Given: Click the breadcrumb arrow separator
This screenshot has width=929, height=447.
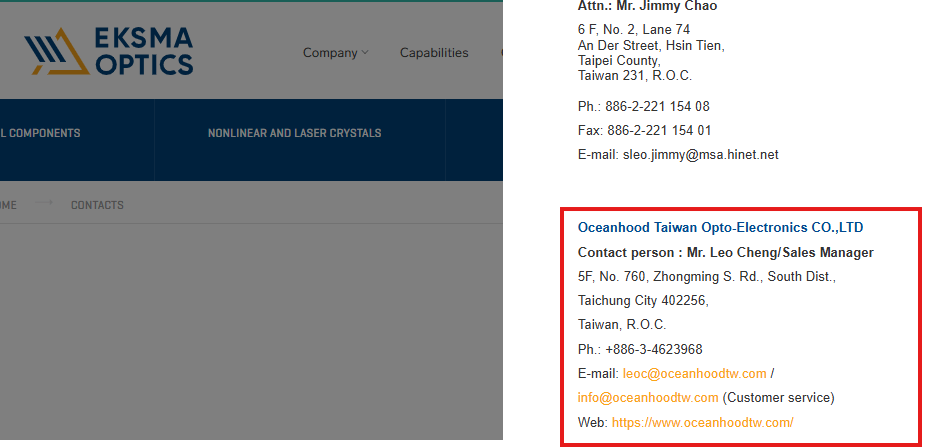Looking at the screenshot, I should point(42,204).
